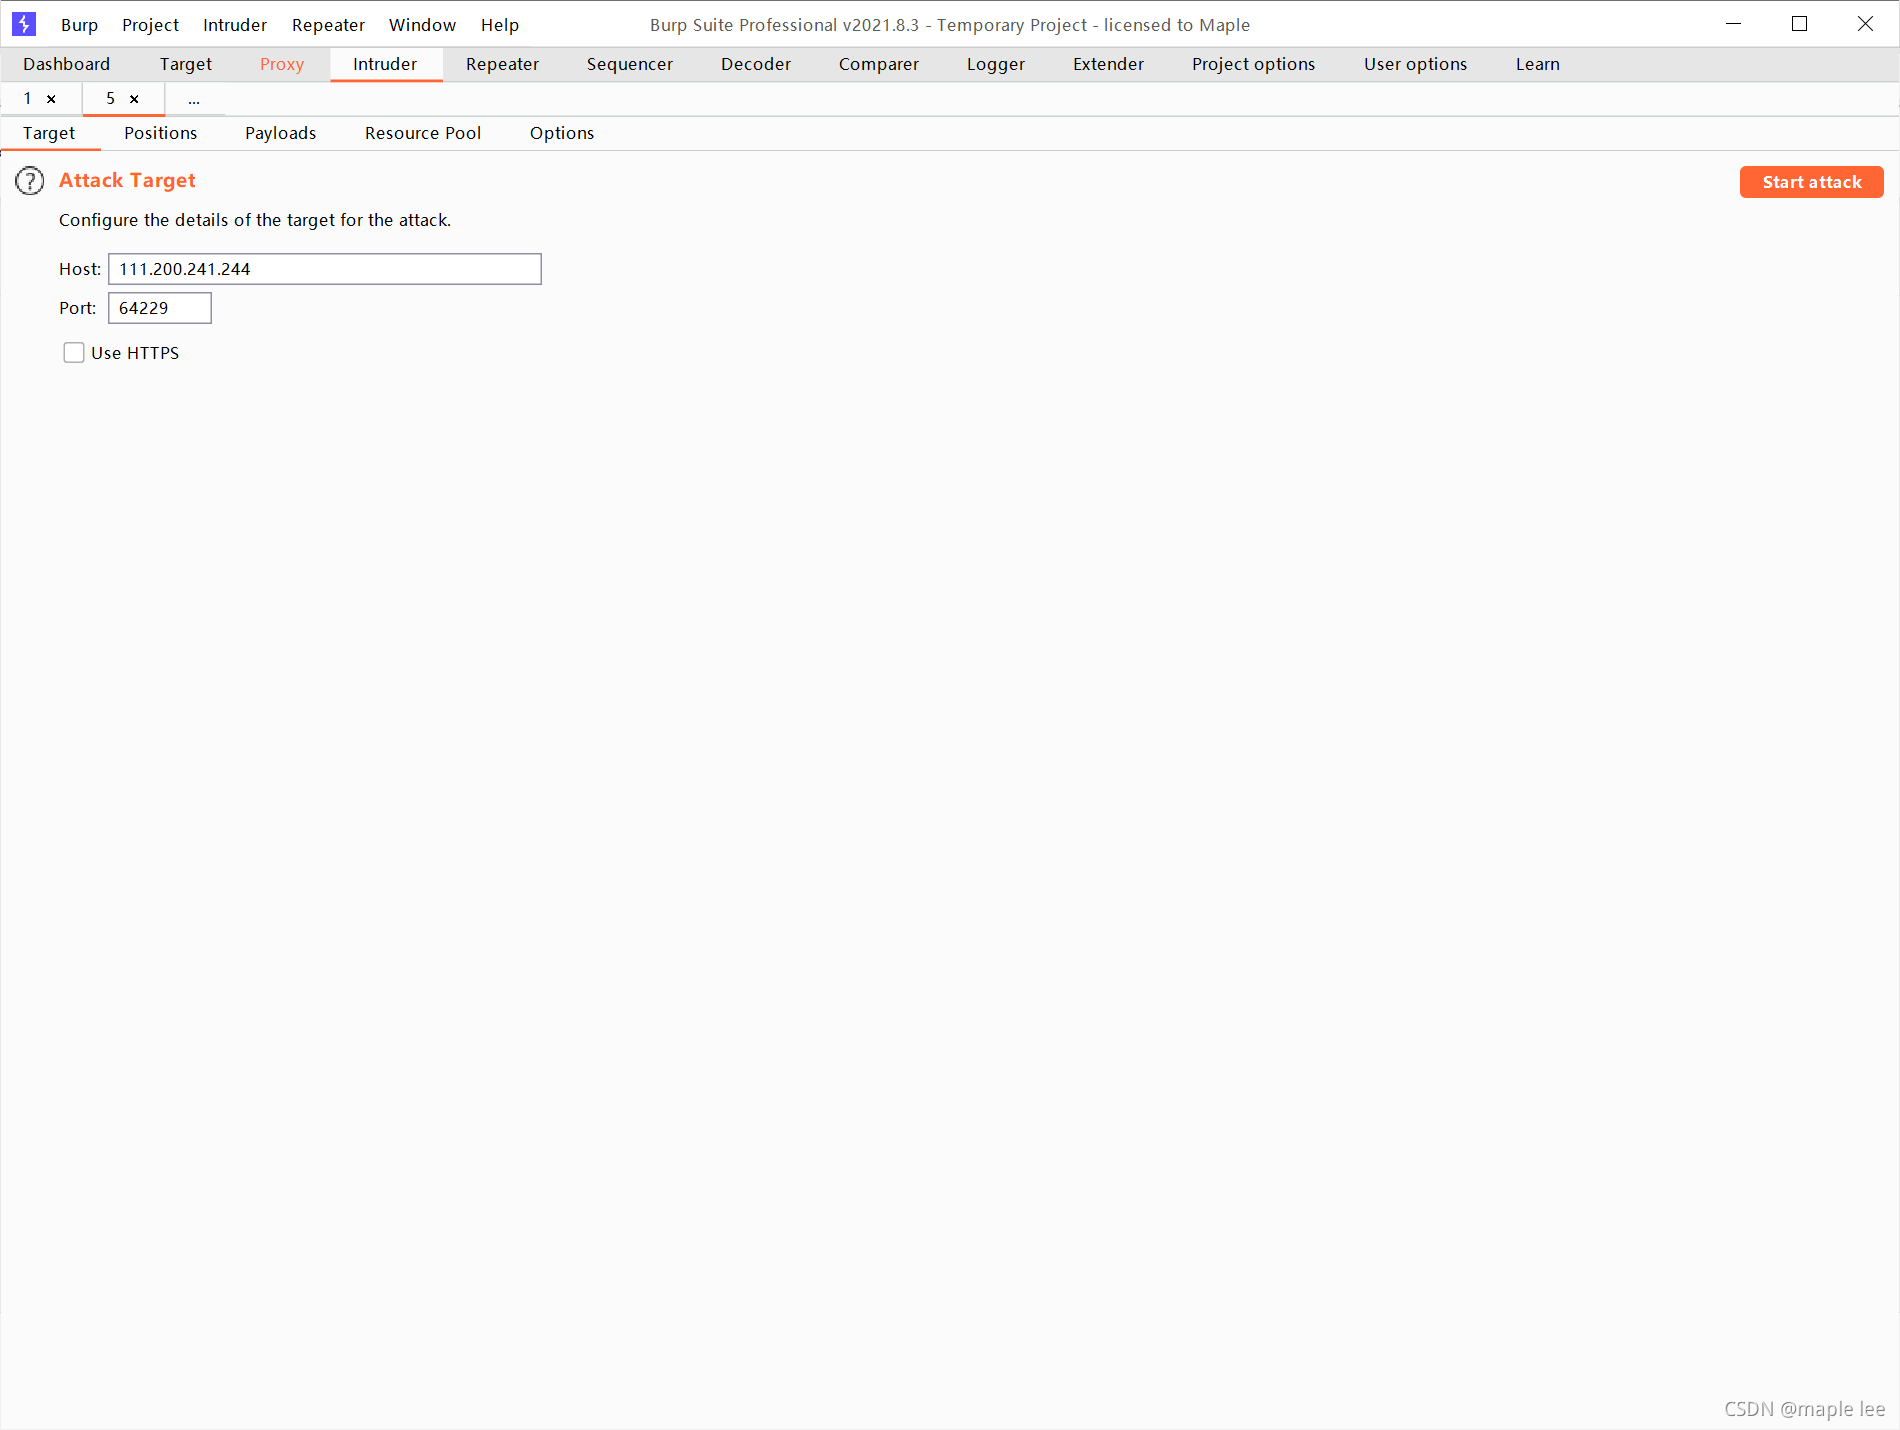Open the Project options tab
The height and width of the screenshot is (1430, 1900).
point(1254,64)
